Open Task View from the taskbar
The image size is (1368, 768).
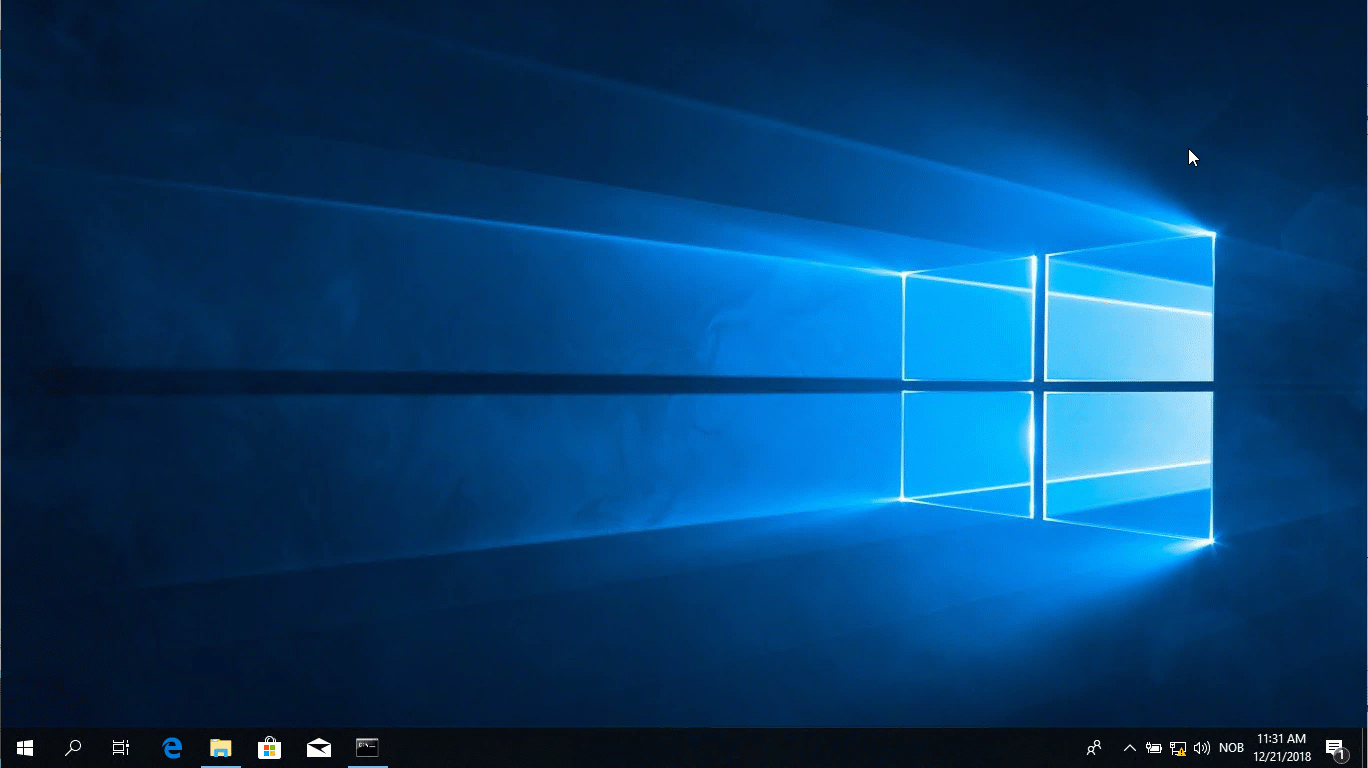[121, 747]
